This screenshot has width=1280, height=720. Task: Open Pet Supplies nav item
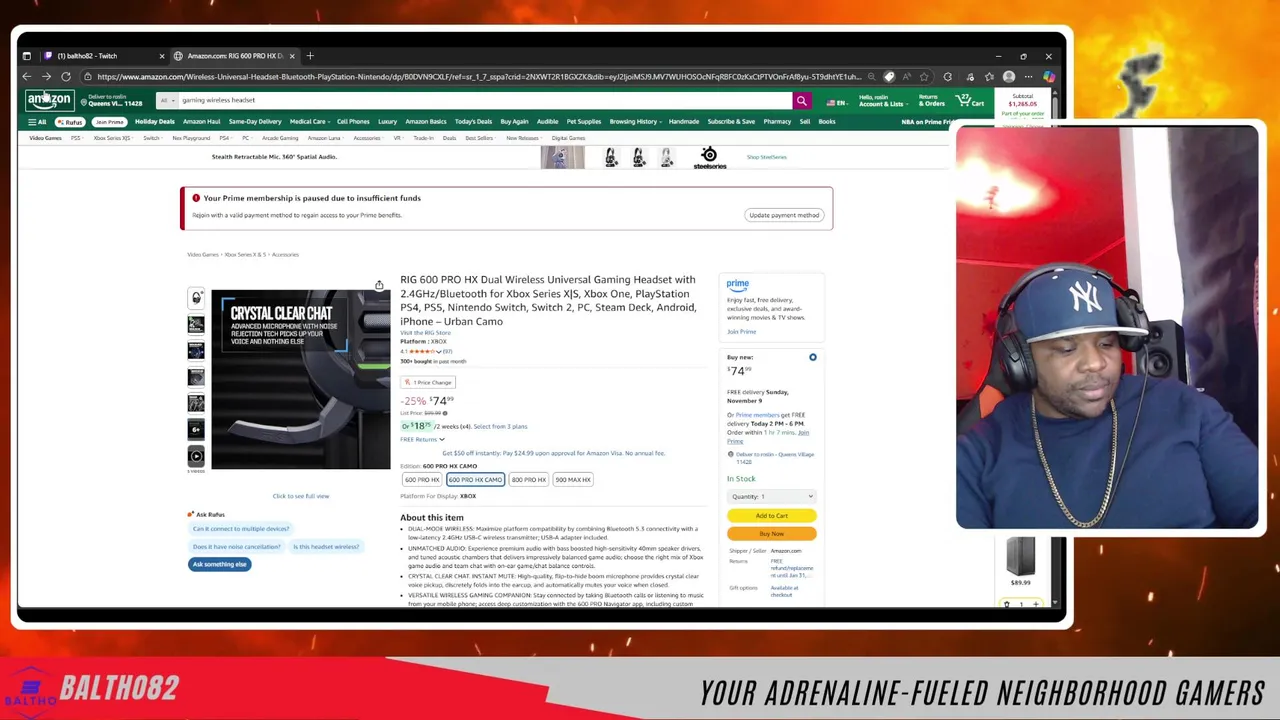click(x=584, y=122)
